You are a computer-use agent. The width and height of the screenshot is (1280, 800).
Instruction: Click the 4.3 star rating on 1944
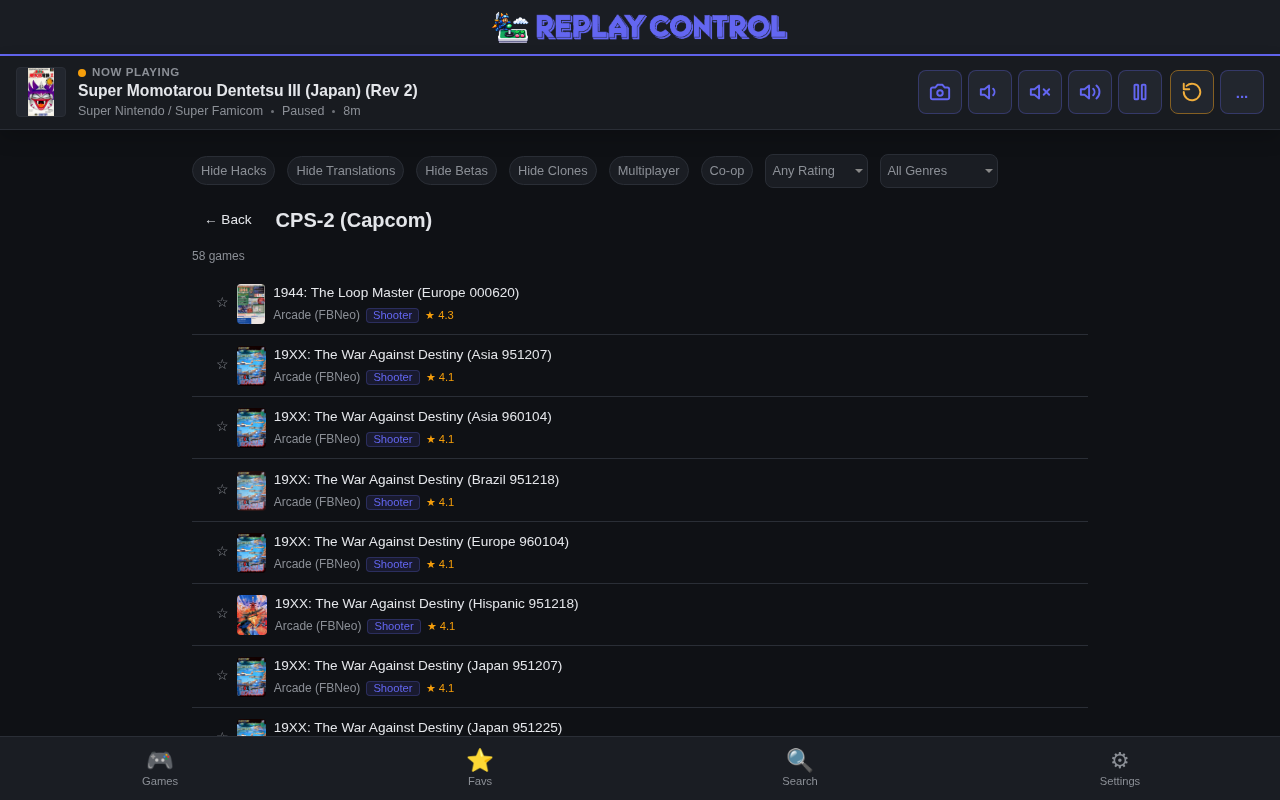440,315
